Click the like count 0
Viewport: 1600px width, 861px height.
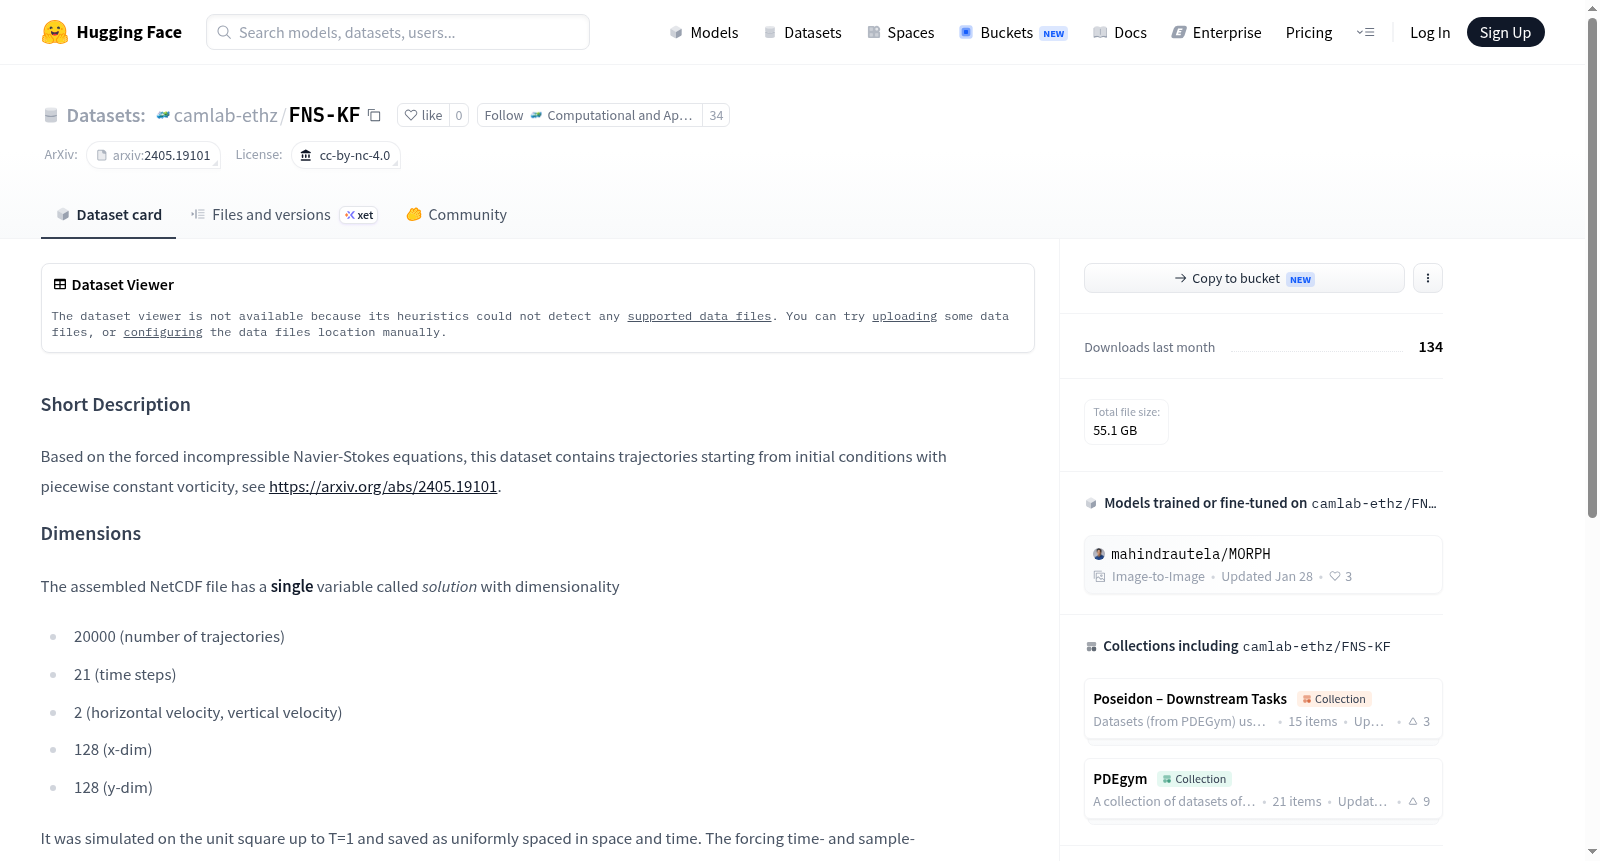(459, 115)
